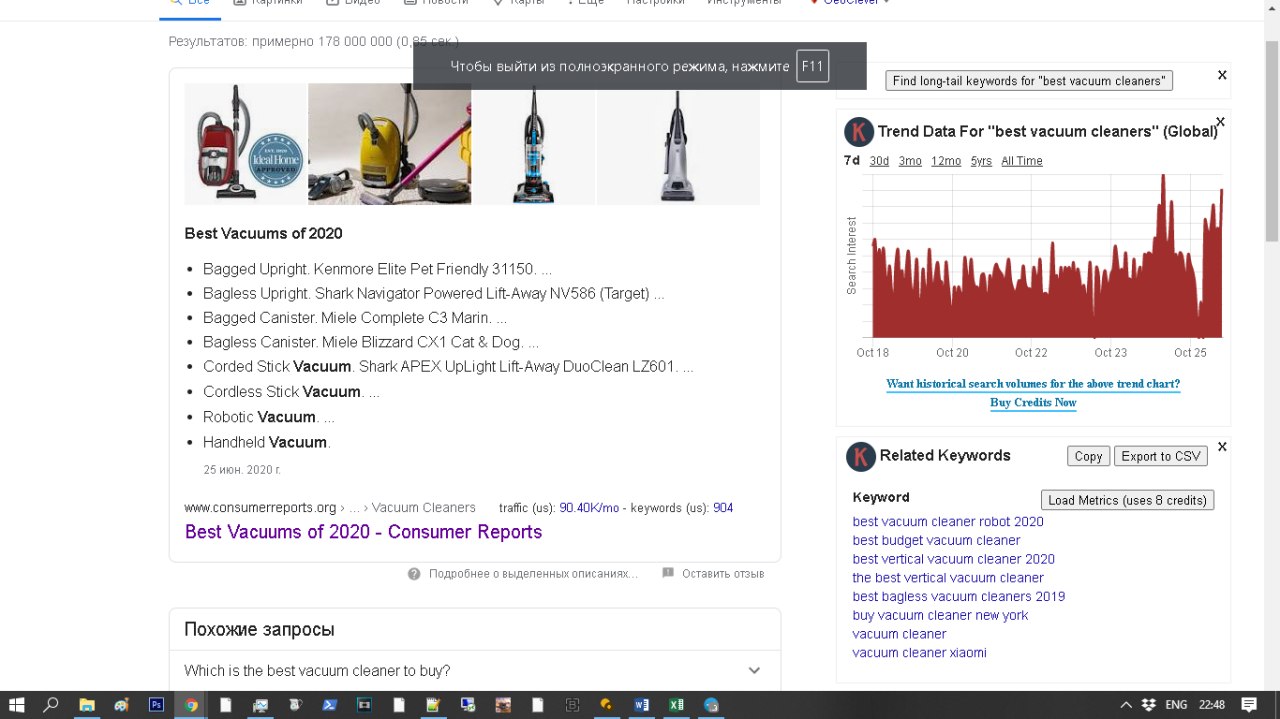Open the Dropbox tray icon
Image resolution: width=1280 pixels, height=719 pixels.
point(1150,705)
